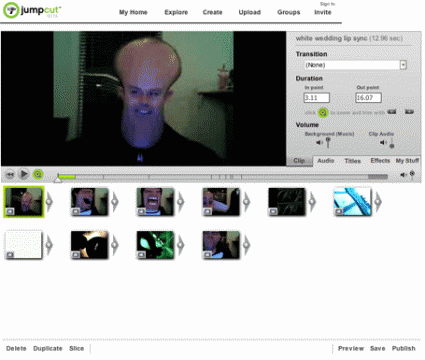Image resolution: width=425 pixels, height=360 pixels.
Task: Open the Effects tab
Action: pos(380,161)
